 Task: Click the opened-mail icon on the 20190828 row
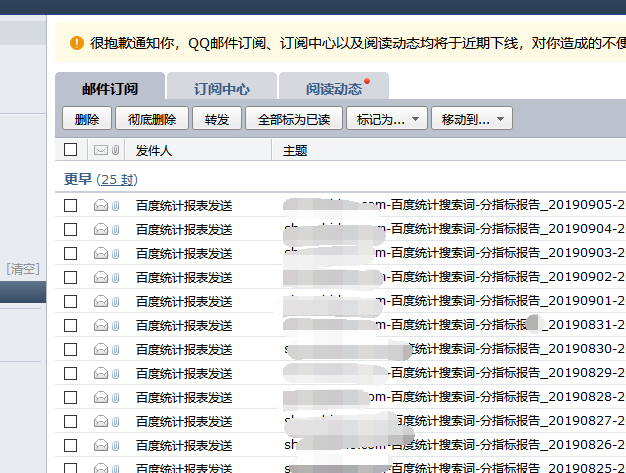101,398
